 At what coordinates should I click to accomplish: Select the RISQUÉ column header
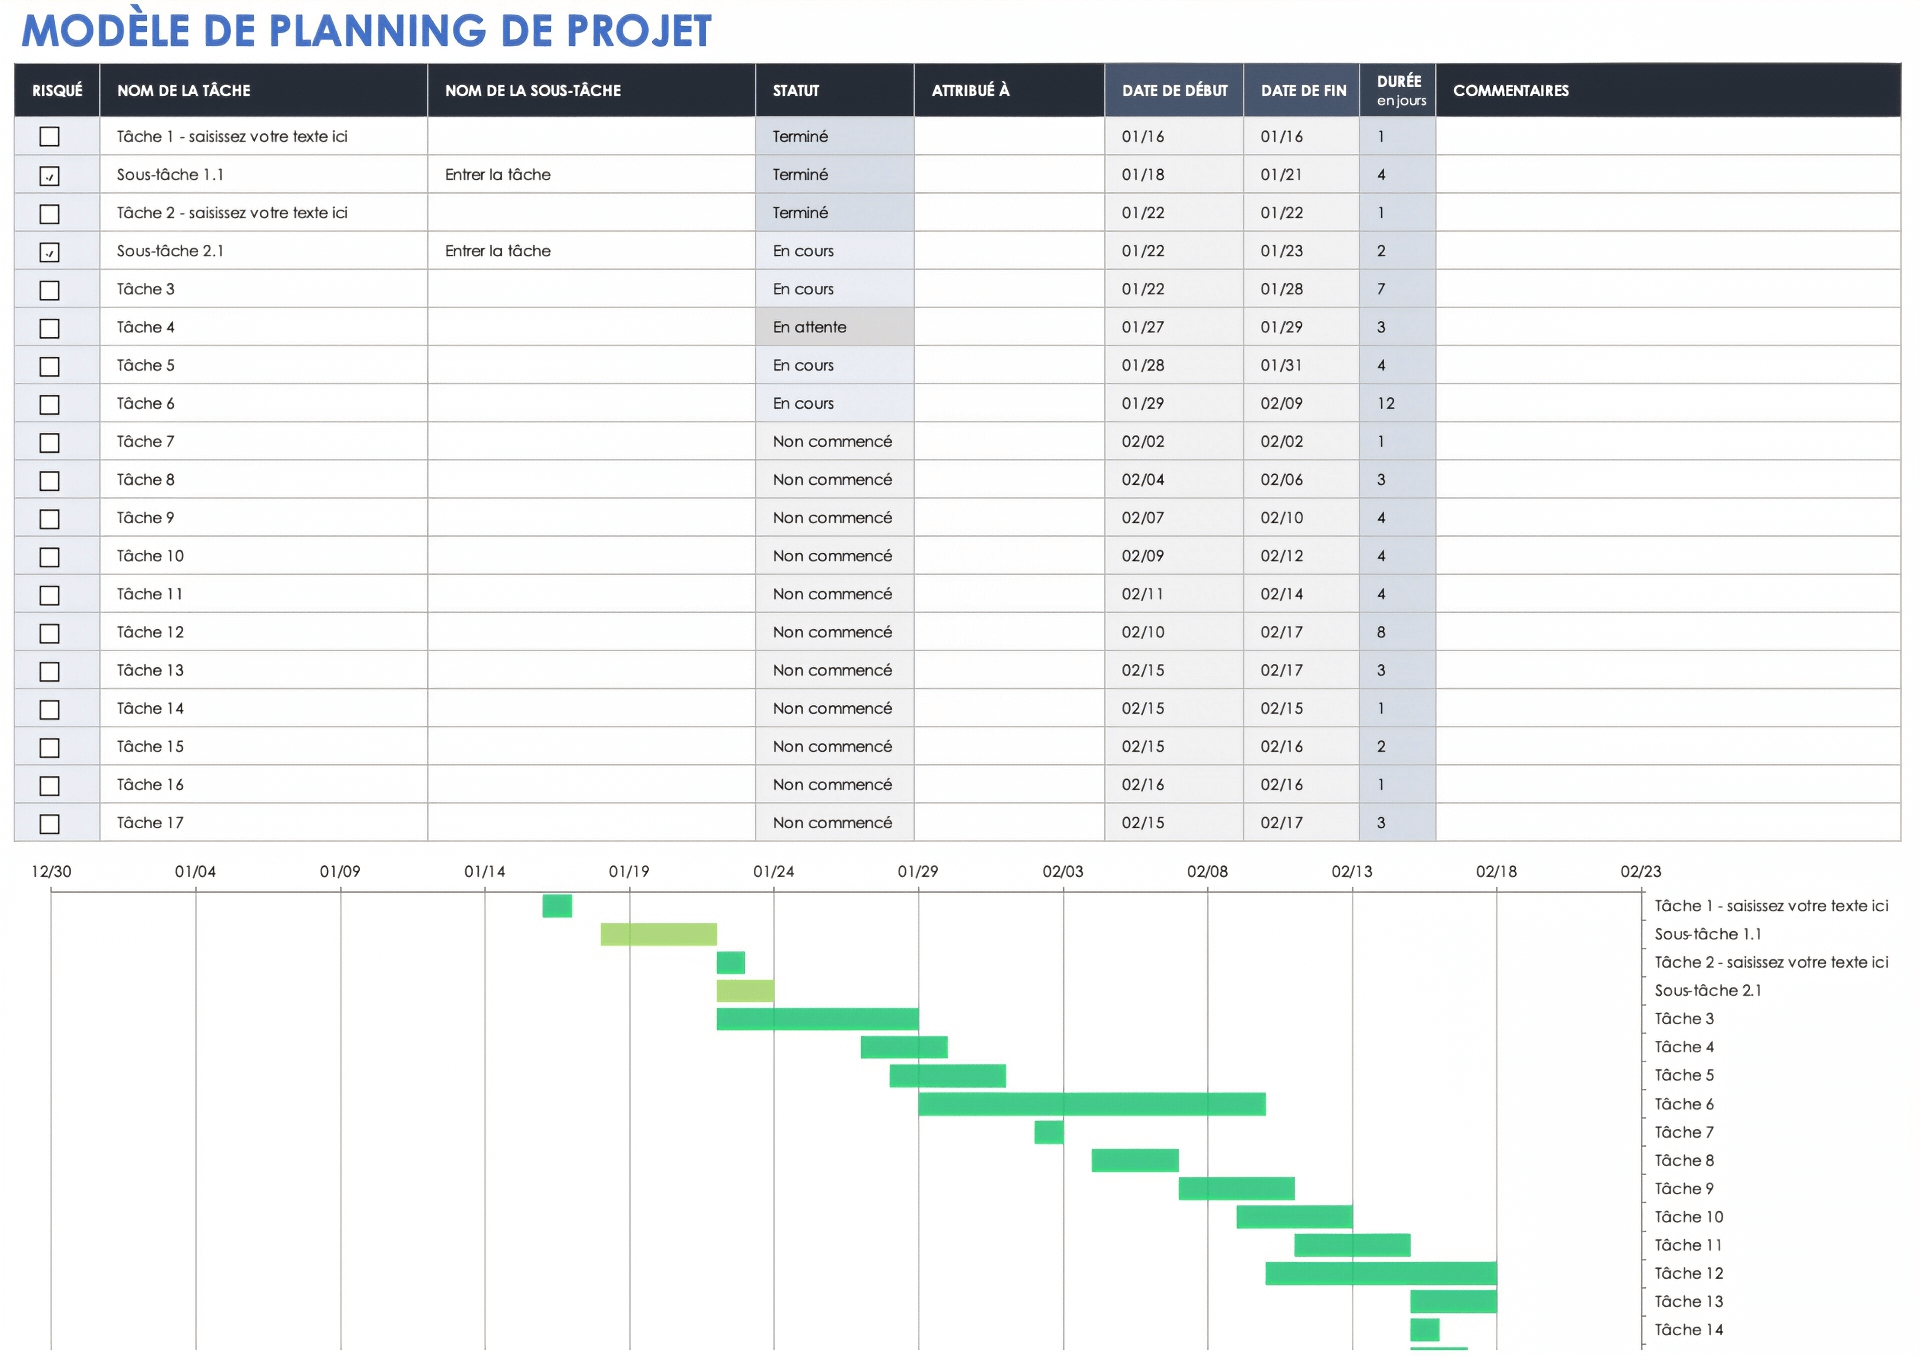[57, 90]
